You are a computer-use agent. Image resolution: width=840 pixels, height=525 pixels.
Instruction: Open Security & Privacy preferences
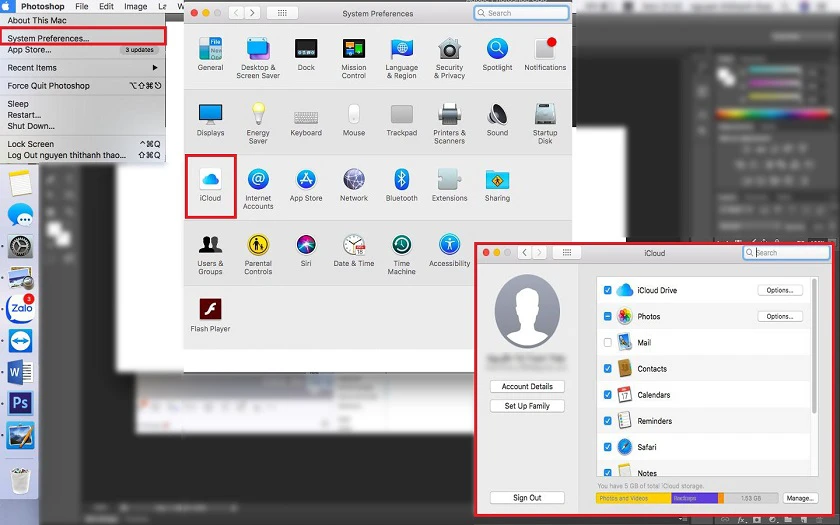[x=449, y=58]
